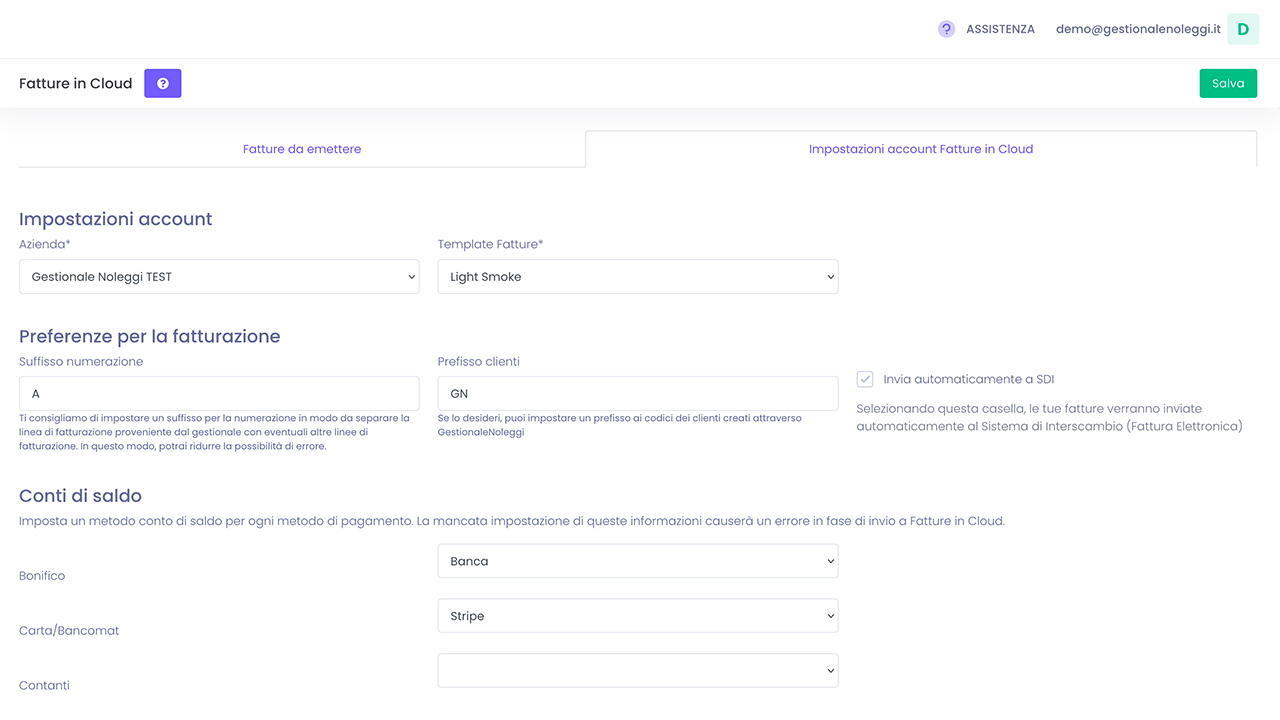
Task: Open the user avatar D icon
Action: coord(1243,29)
